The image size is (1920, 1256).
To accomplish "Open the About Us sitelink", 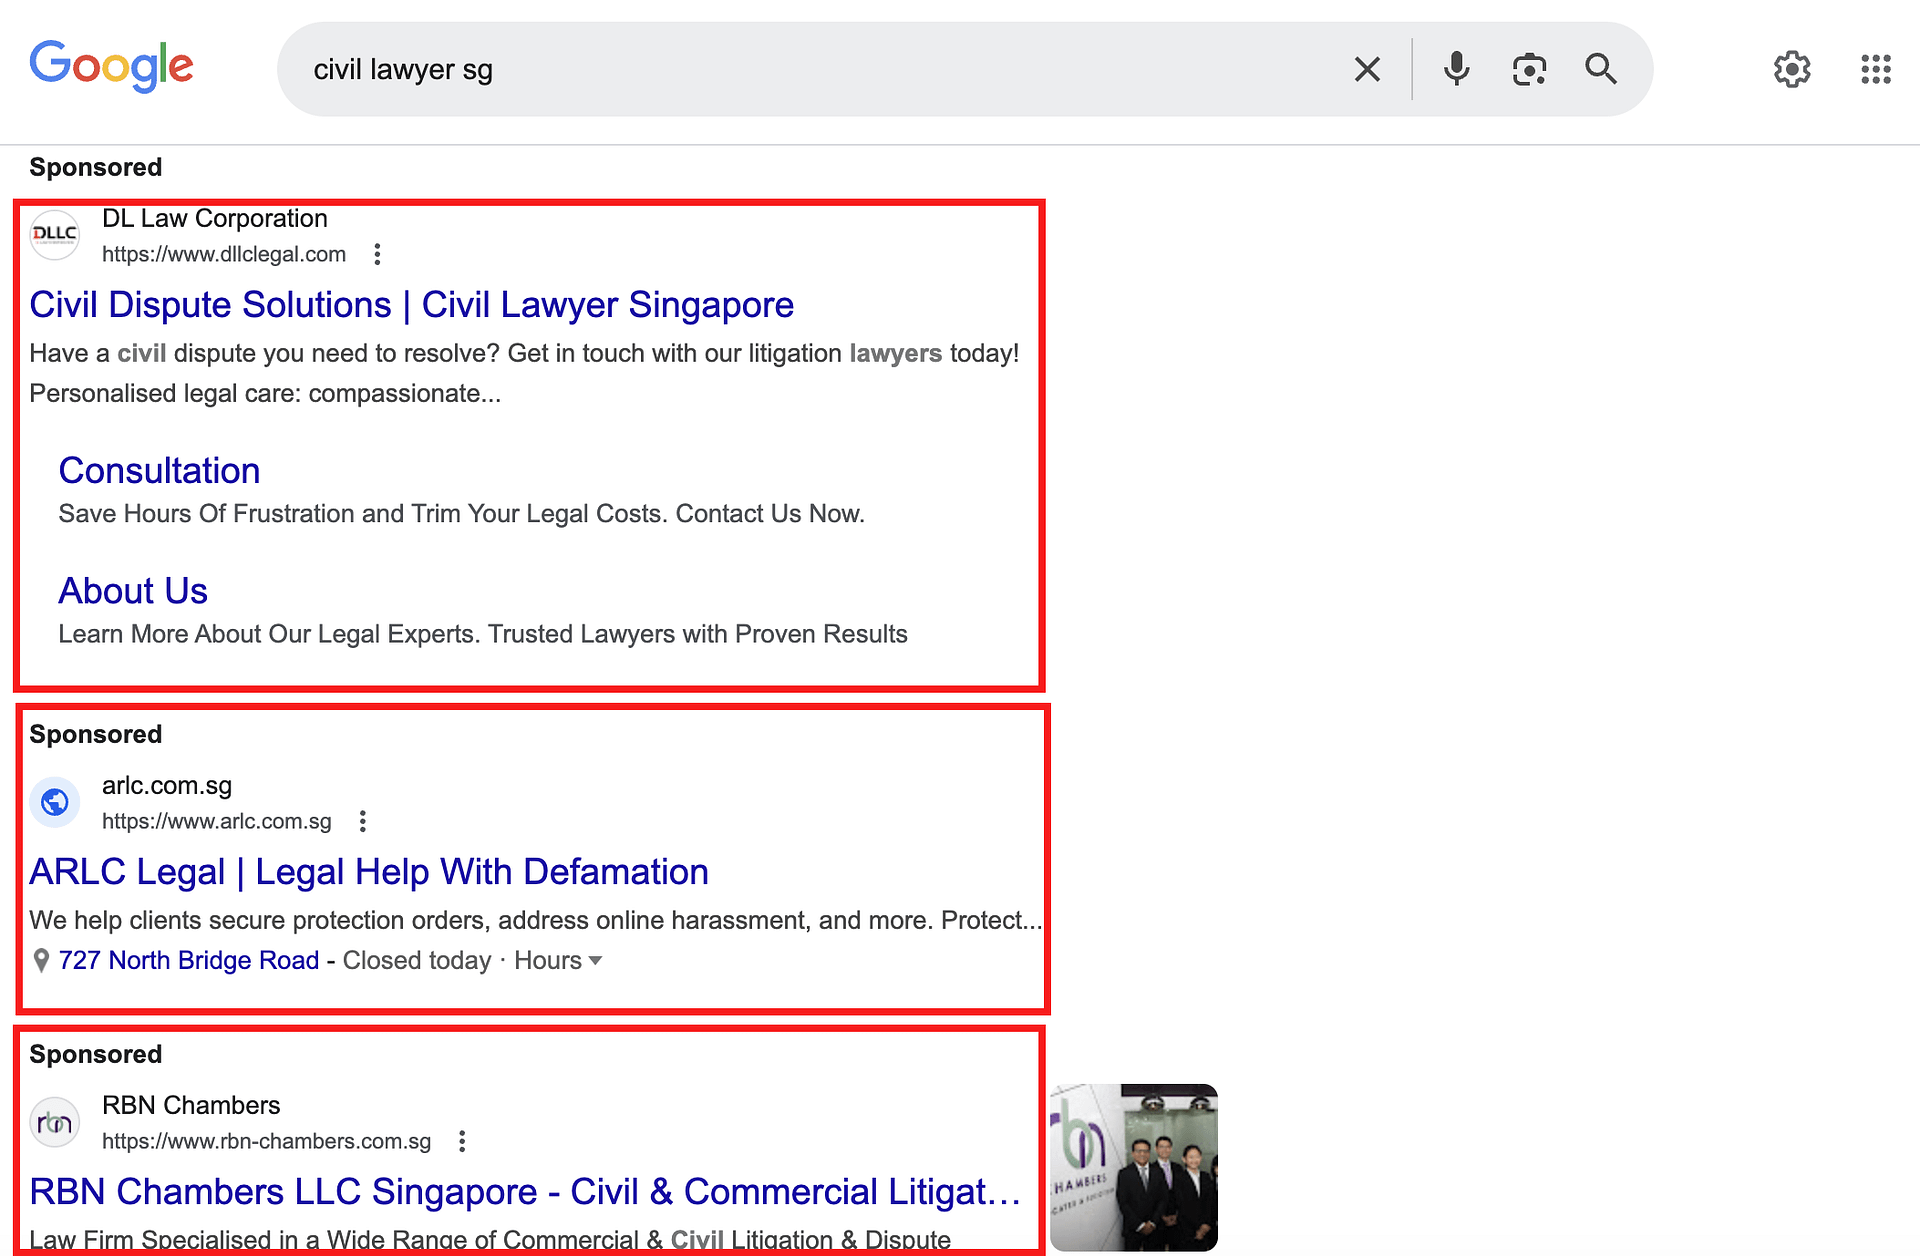I will coord(133,591).
